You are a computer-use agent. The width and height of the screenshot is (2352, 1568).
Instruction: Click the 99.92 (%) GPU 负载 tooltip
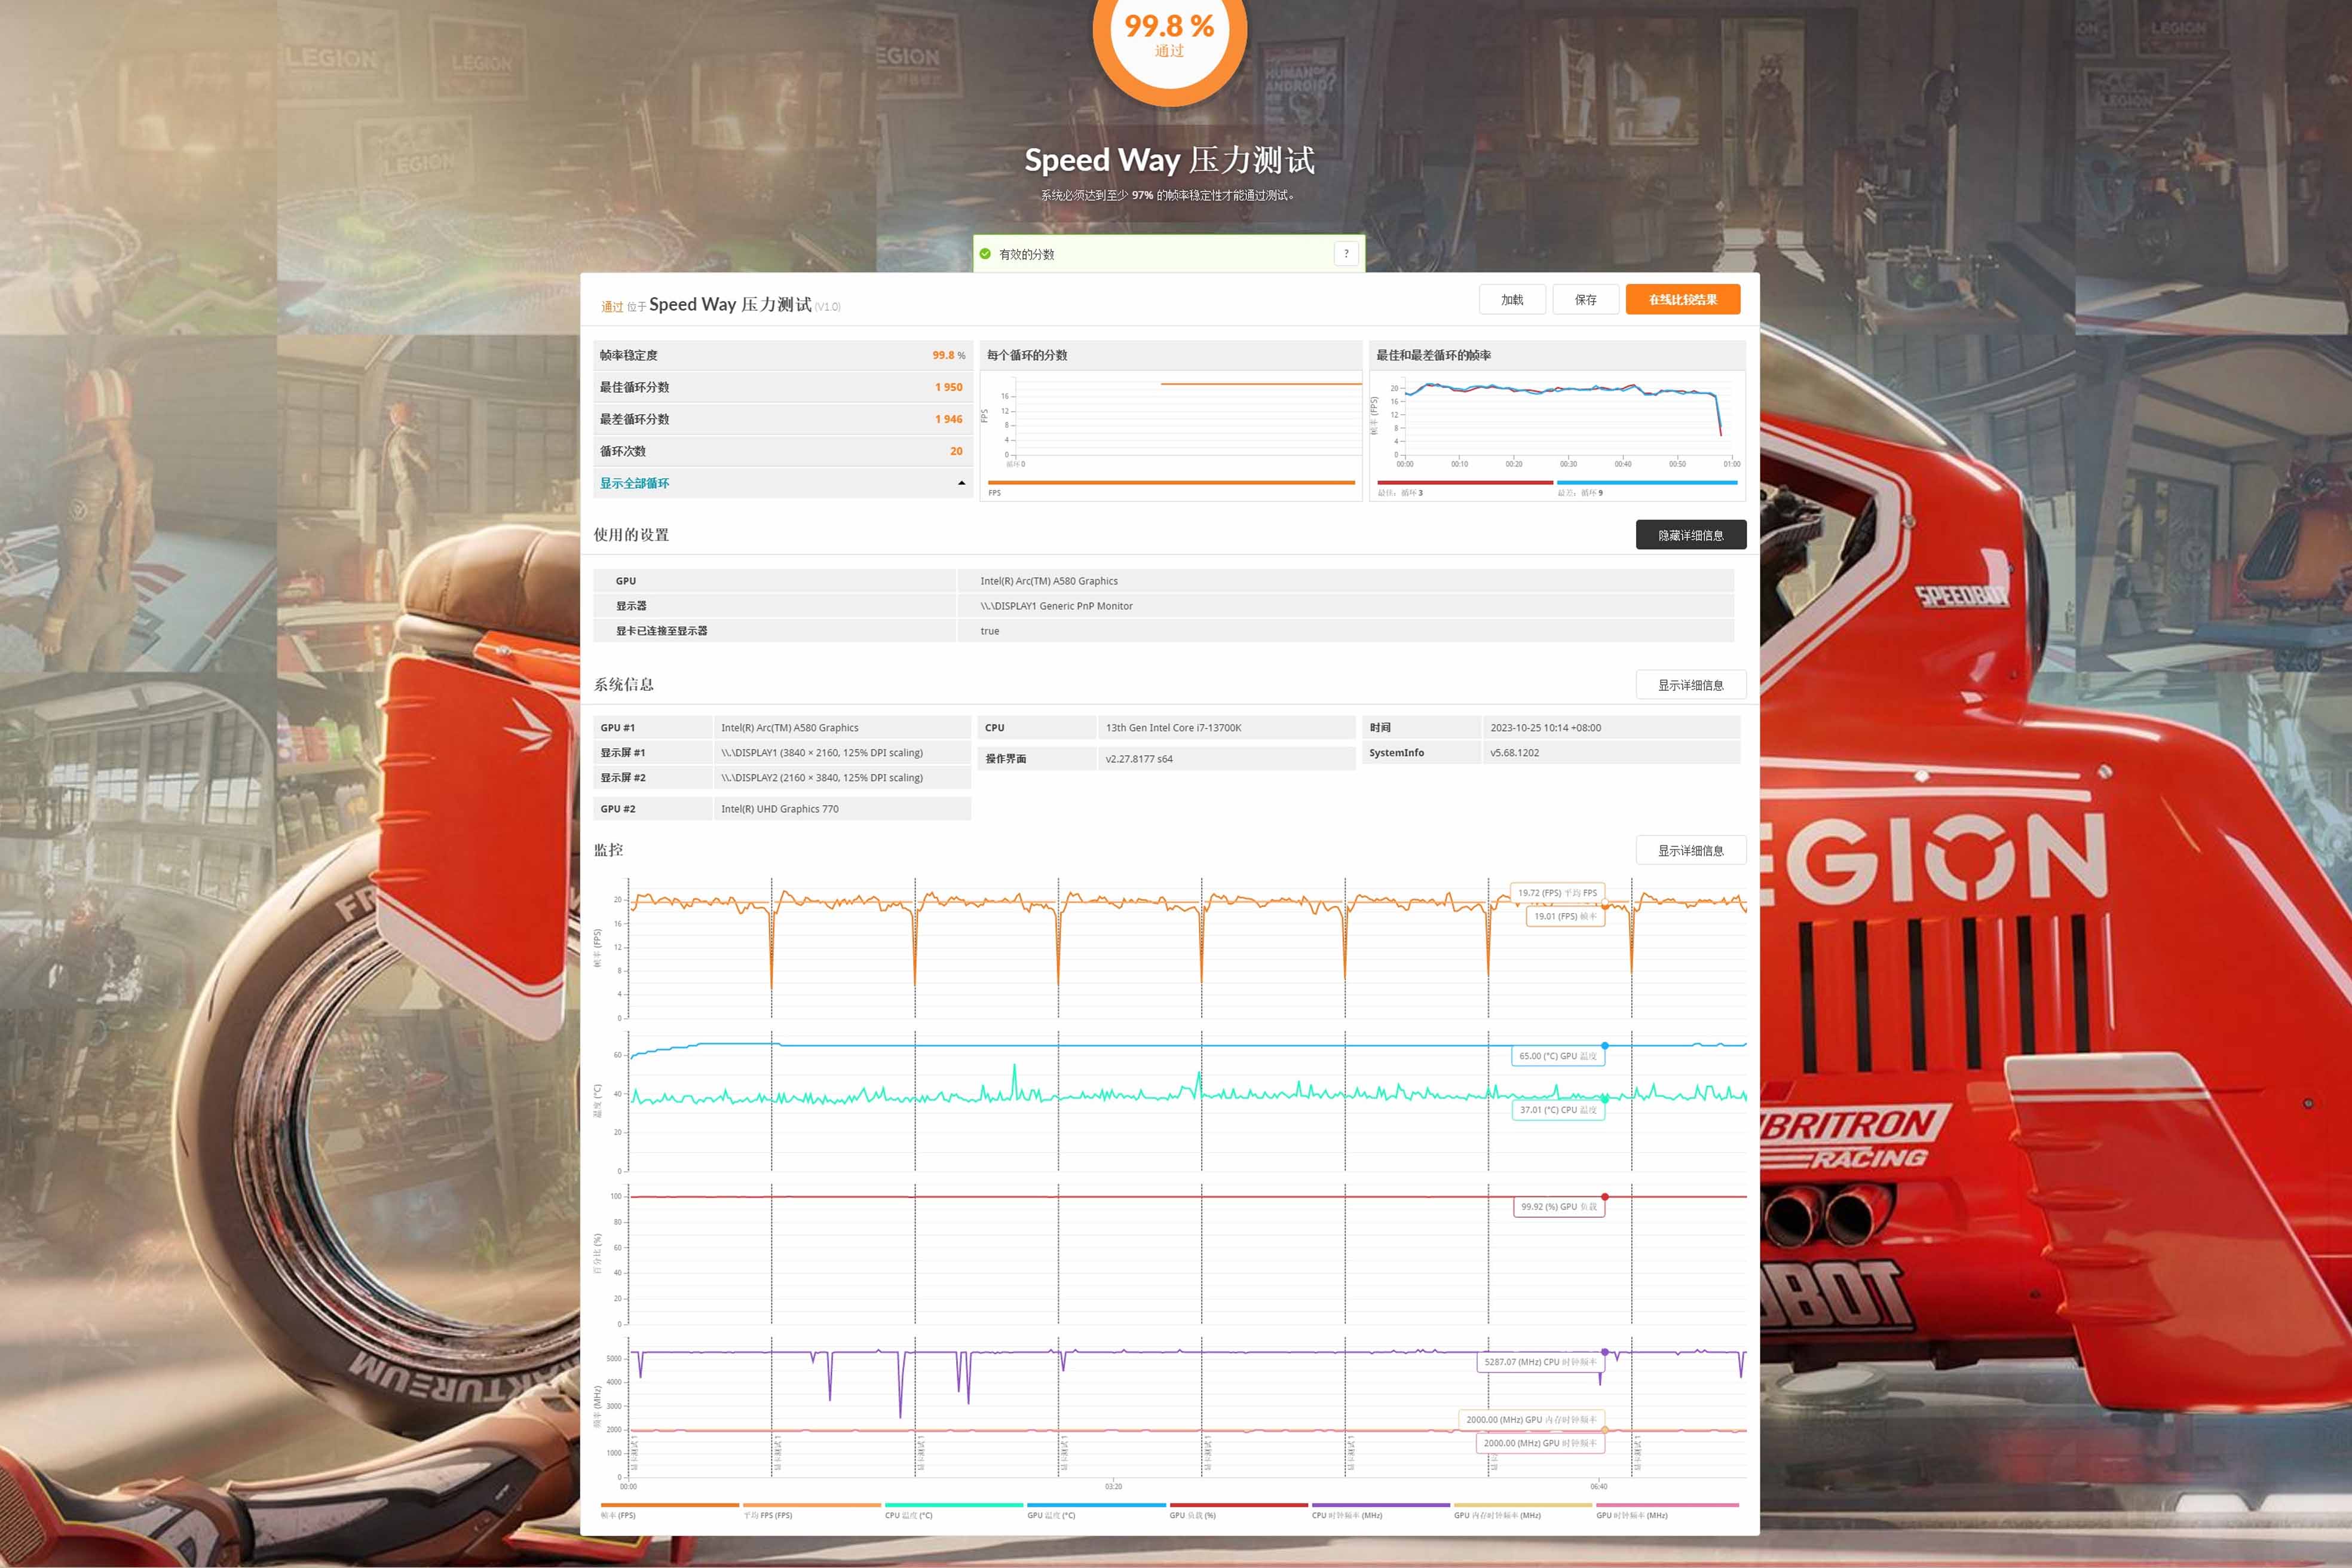(x=1558, y=1207)
